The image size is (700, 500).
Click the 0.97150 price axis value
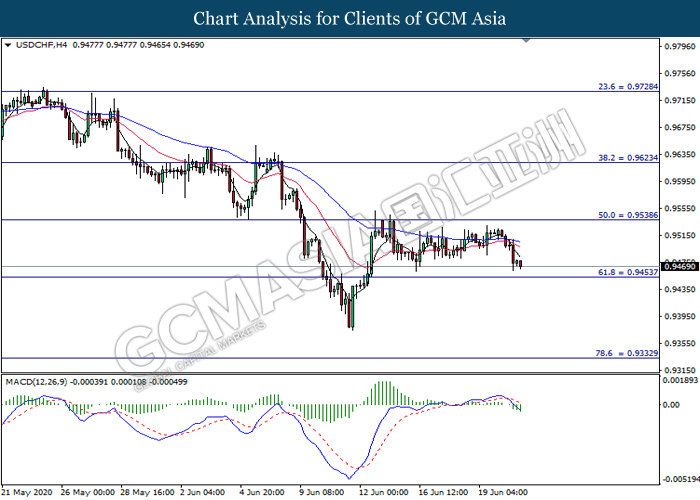(x=680, y=100)
